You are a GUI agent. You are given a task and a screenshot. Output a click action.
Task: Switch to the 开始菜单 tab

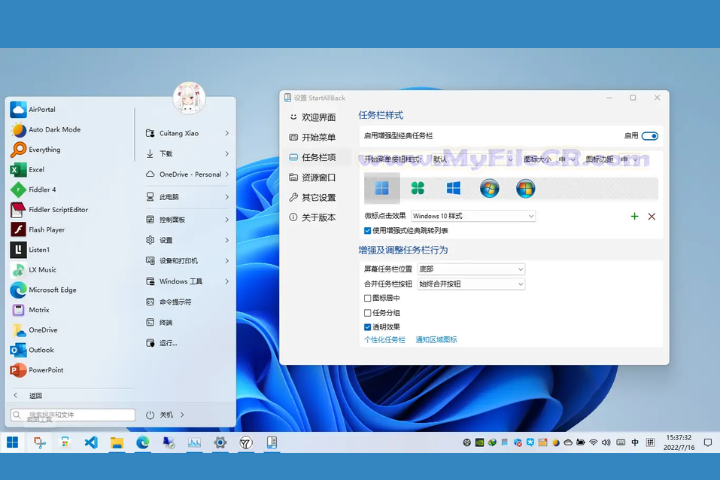click(x=313, y=137)
